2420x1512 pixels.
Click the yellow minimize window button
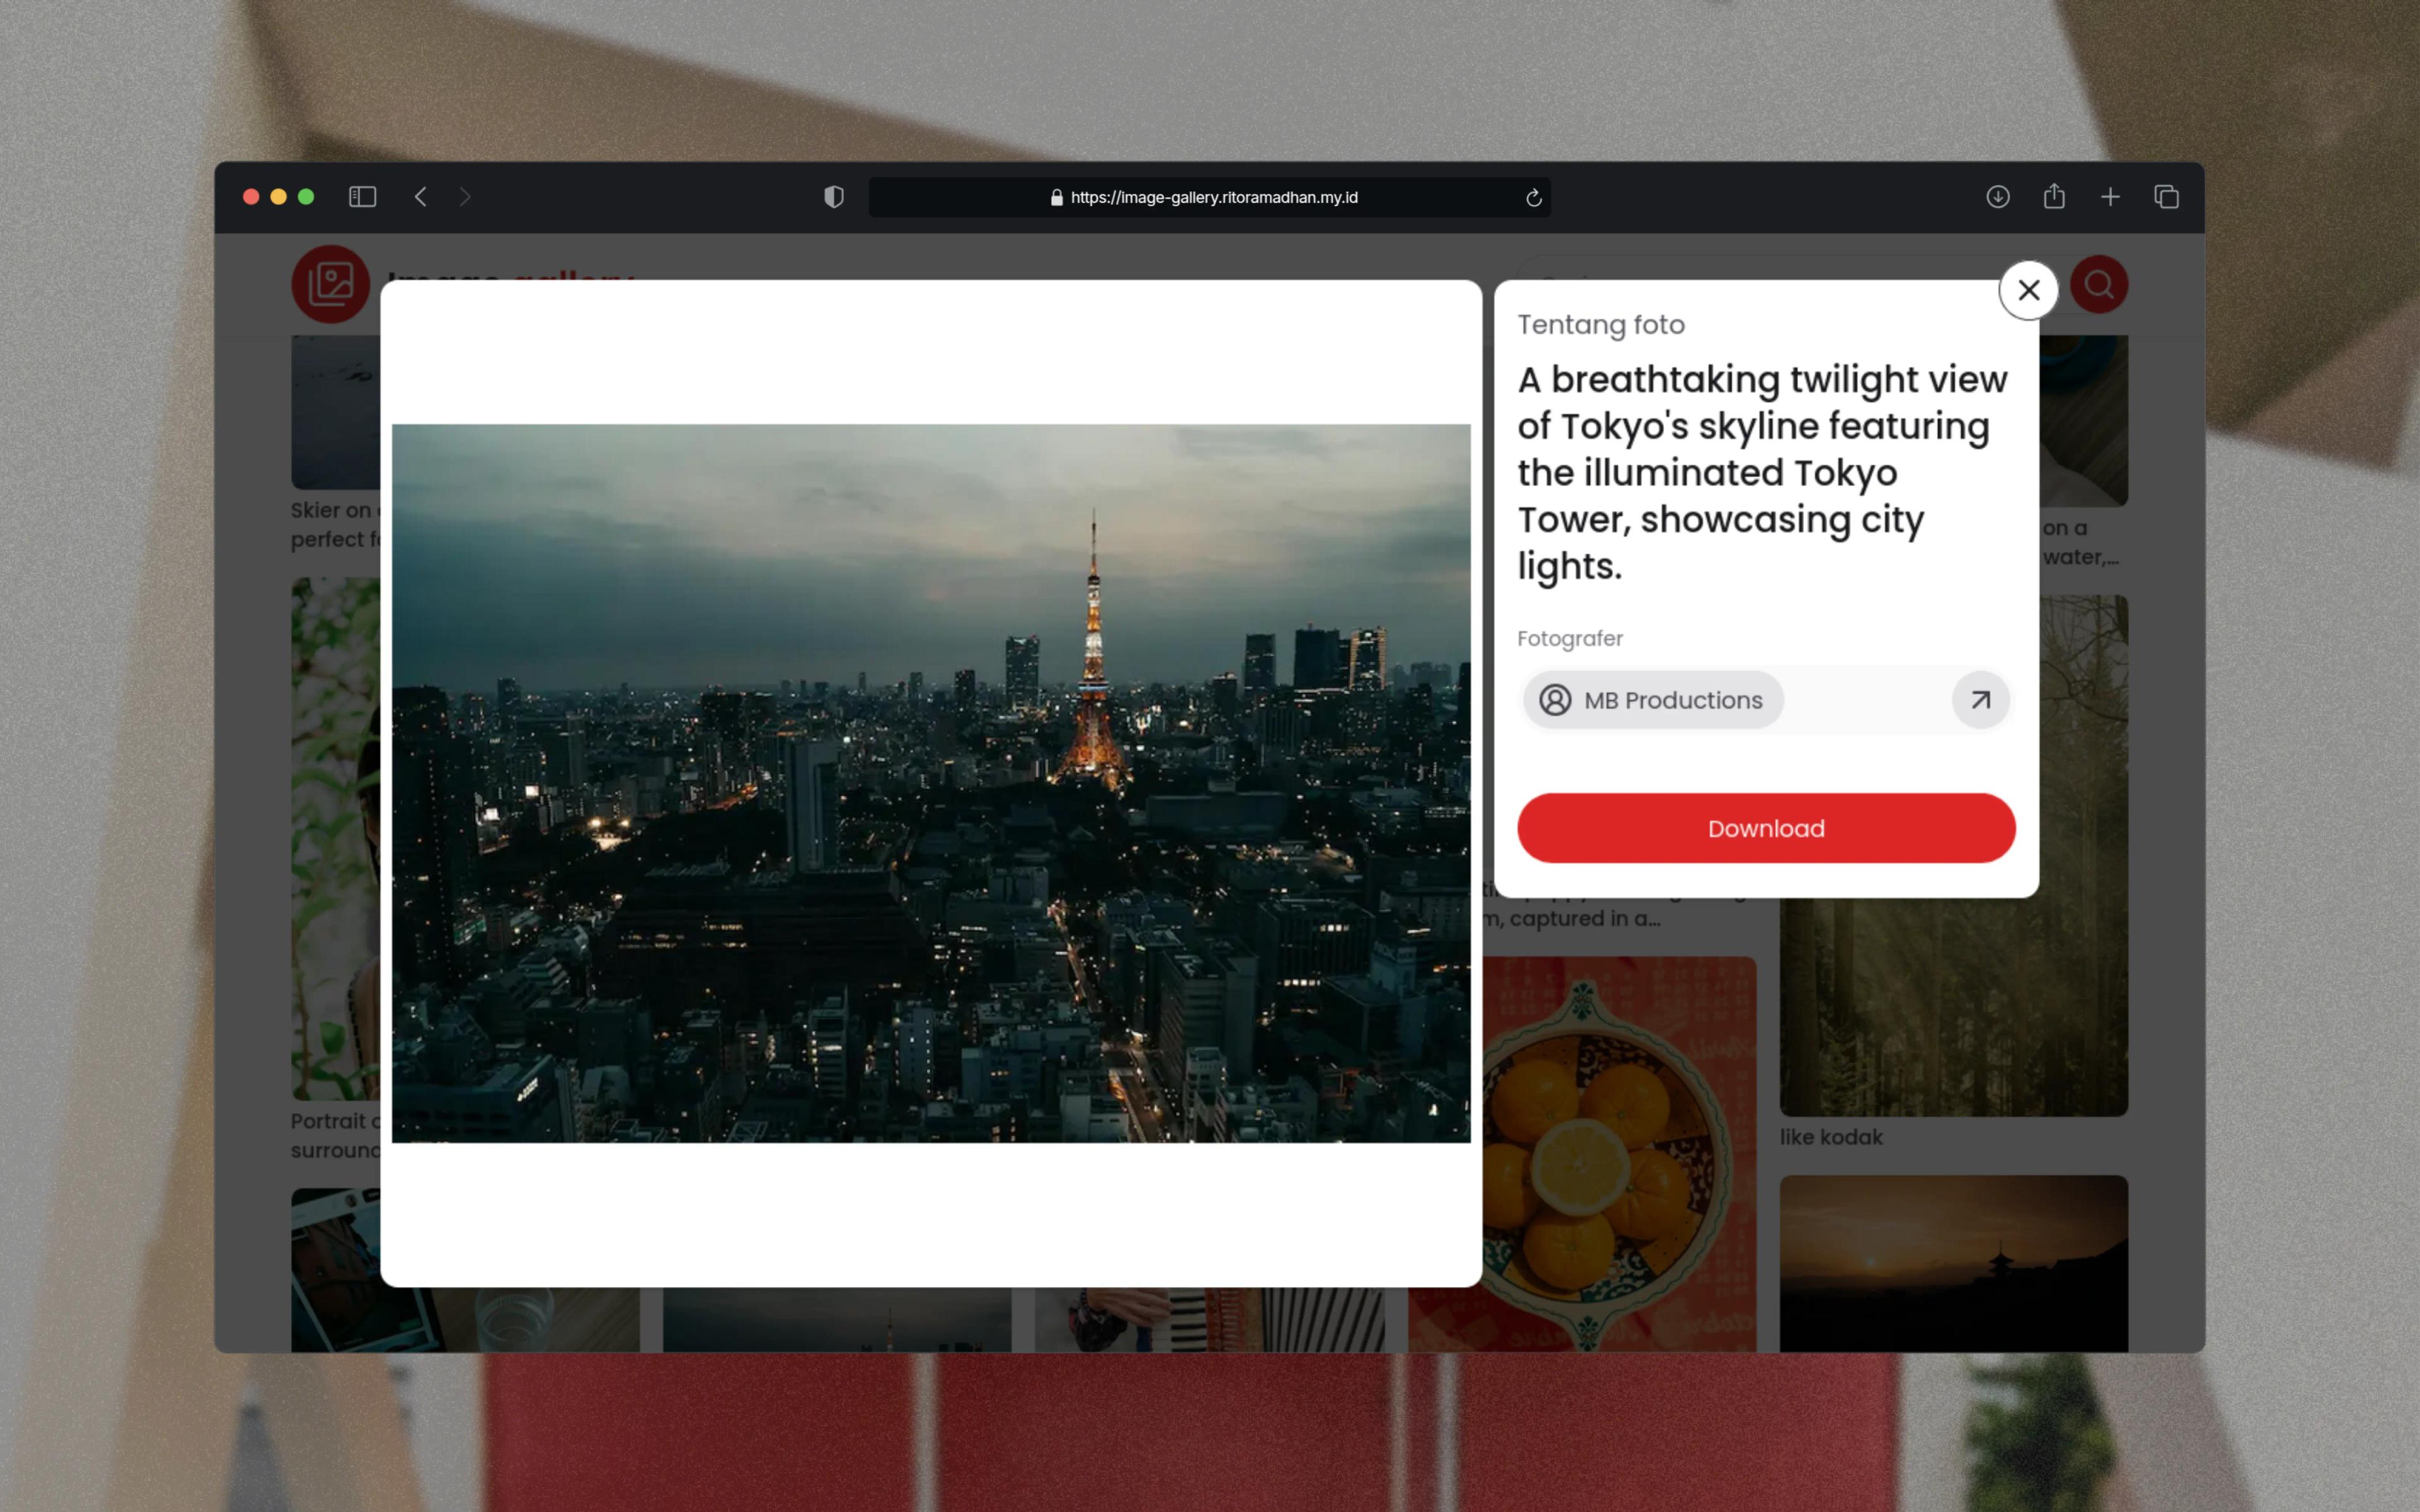pyautogui.click(x=278, y=197)
